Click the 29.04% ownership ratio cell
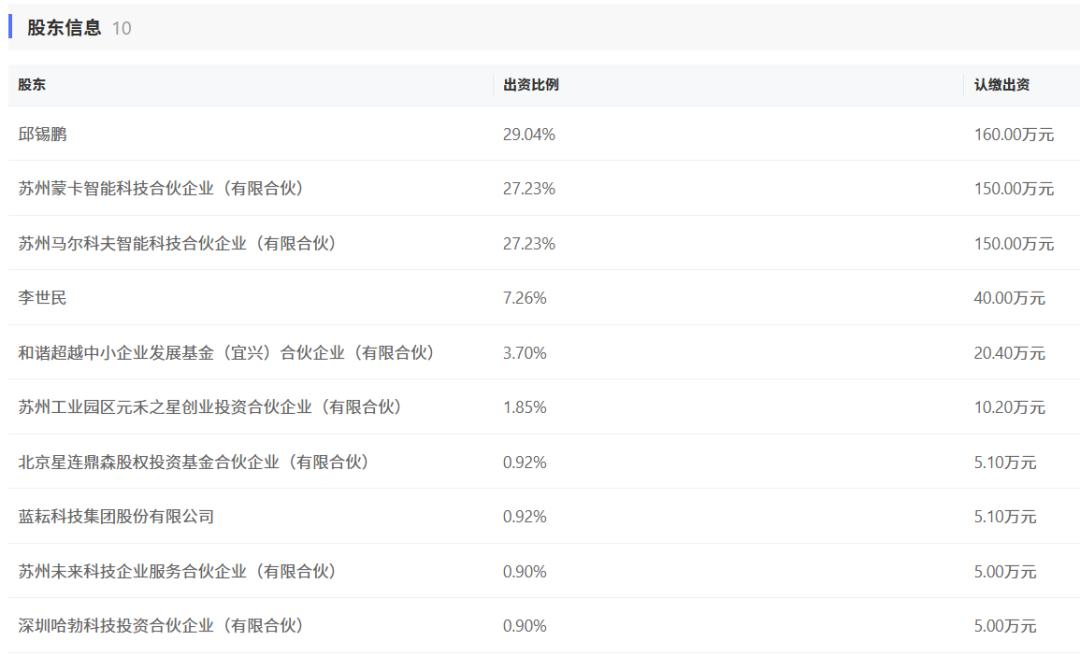The height and width of the screenshot is (655, 1080). point(529,134)
